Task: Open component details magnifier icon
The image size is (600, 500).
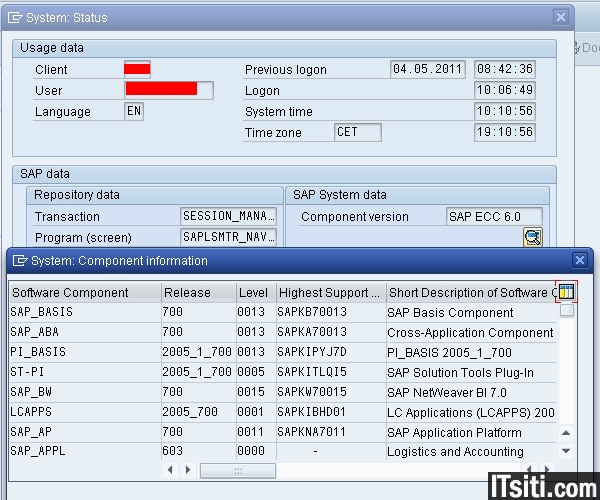Action: [x=533, y=237]
